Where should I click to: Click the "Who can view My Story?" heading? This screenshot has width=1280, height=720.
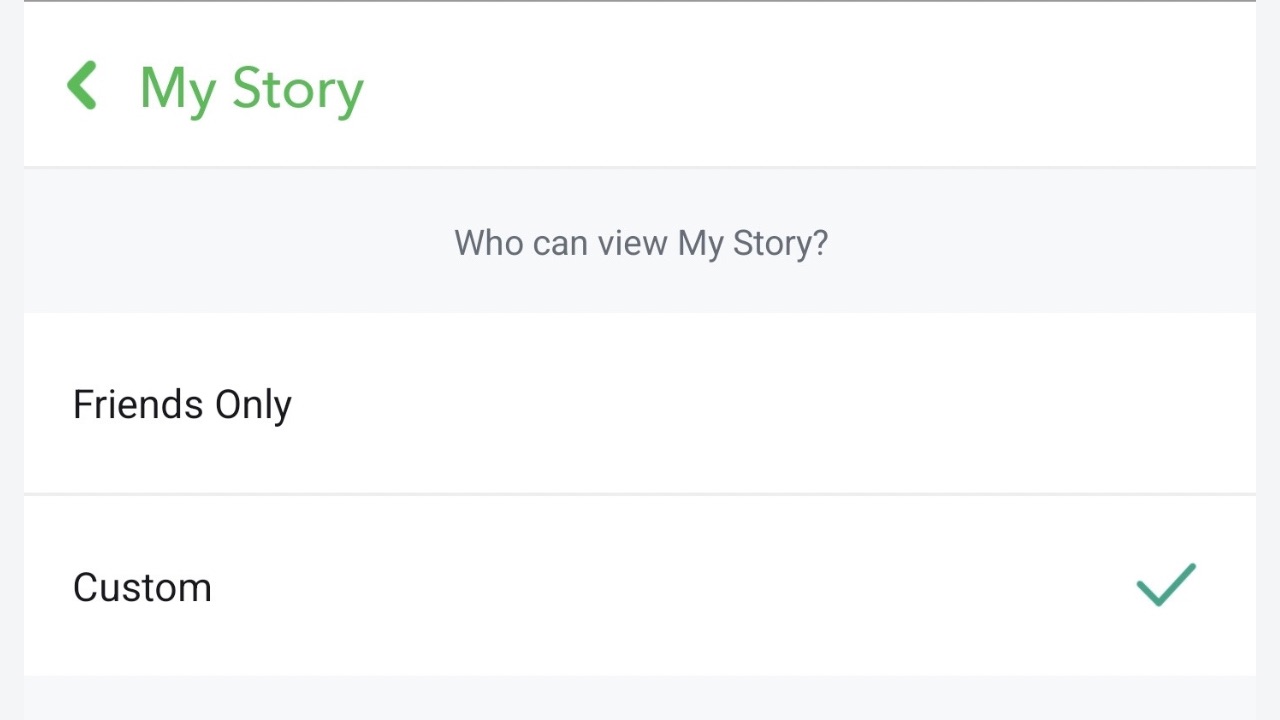[640, 243]
